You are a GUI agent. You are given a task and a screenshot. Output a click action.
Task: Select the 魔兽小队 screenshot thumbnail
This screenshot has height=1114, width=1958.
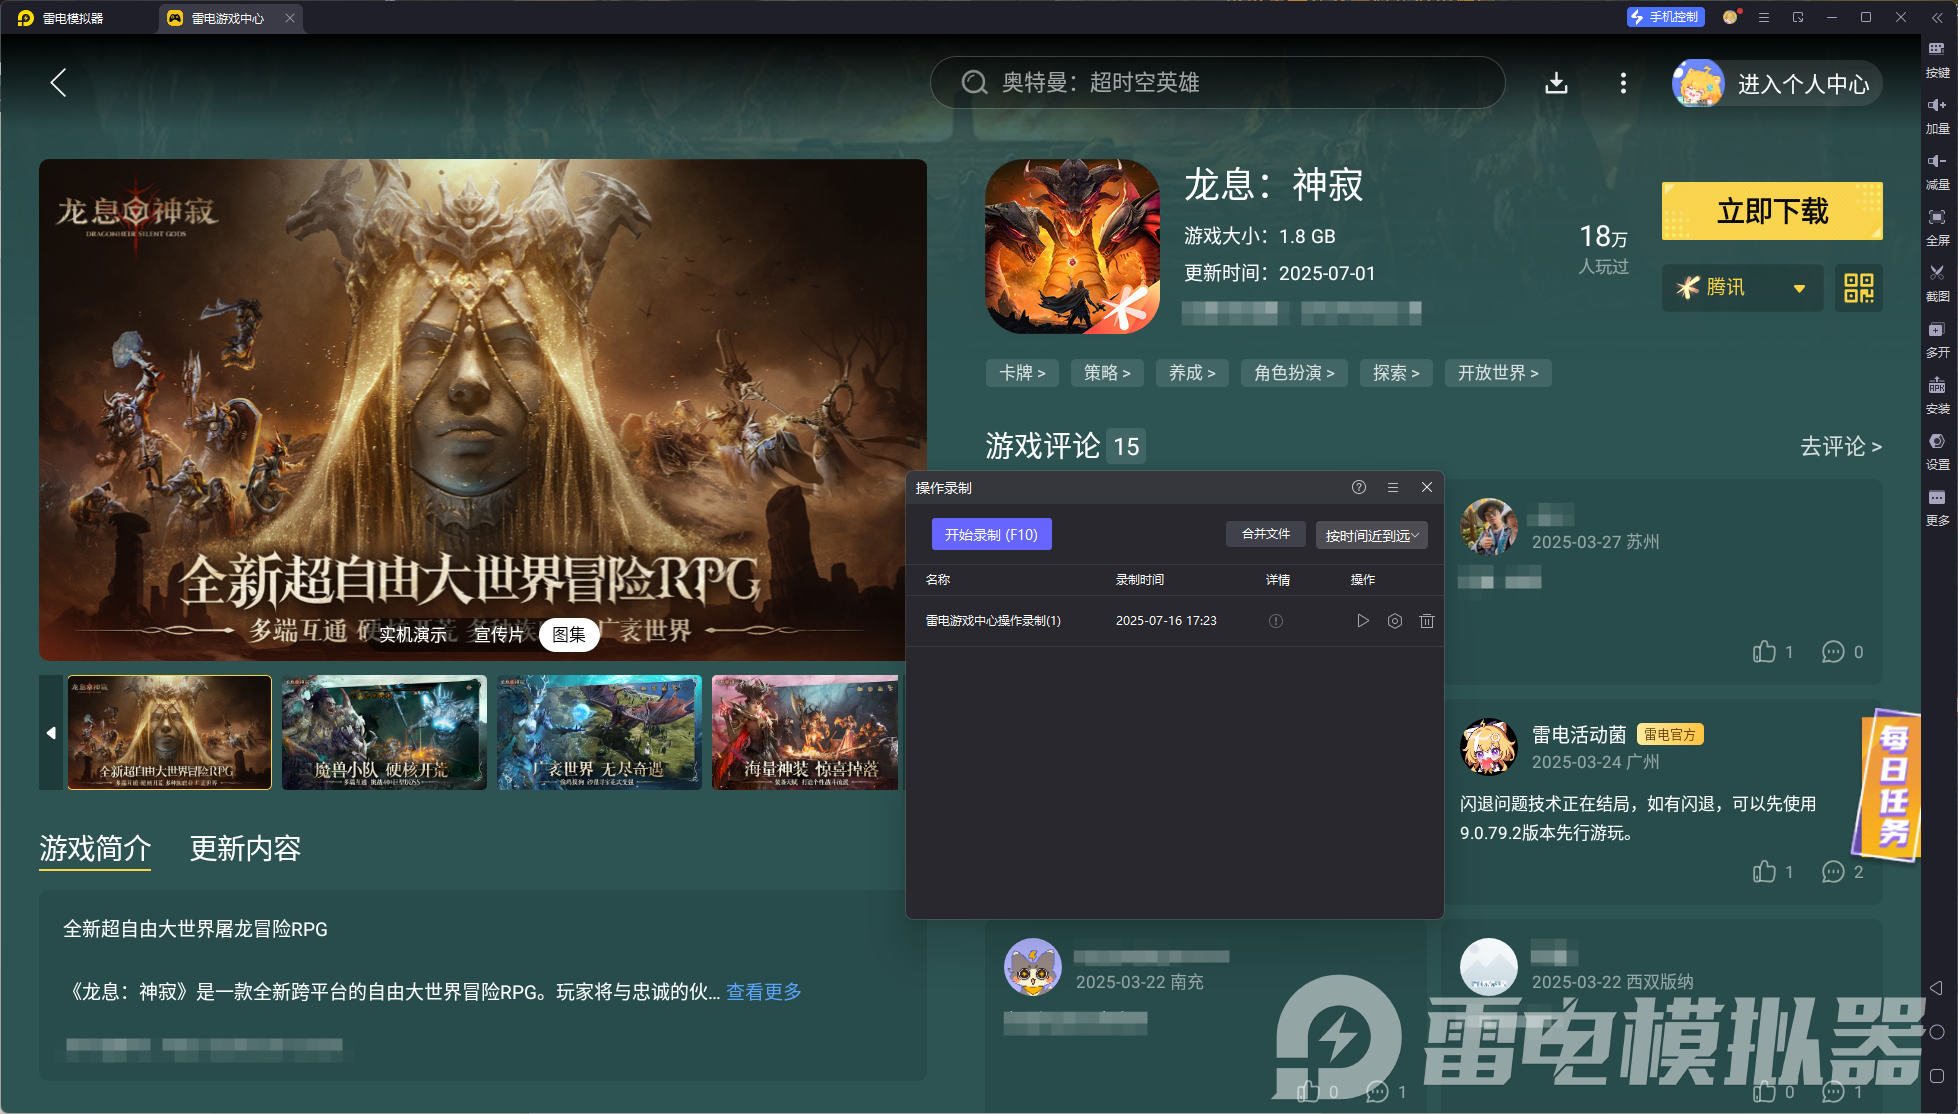tap(384, 732)
